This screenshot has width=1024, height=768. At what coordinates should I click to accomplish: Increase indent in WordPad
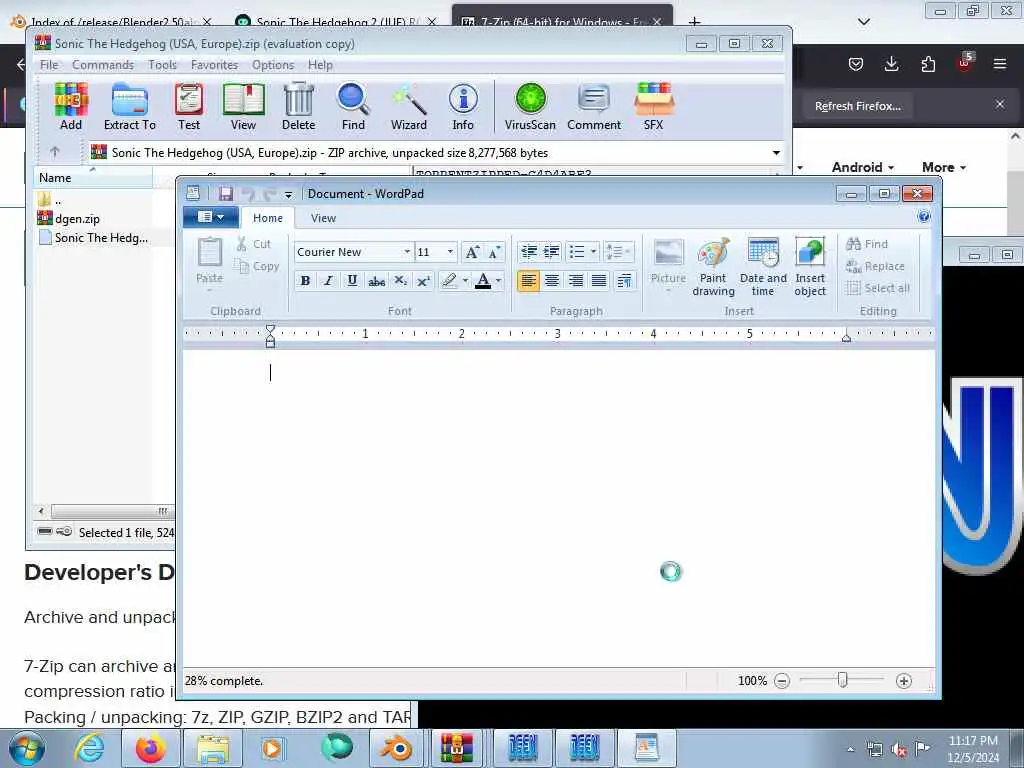(551, 252)
